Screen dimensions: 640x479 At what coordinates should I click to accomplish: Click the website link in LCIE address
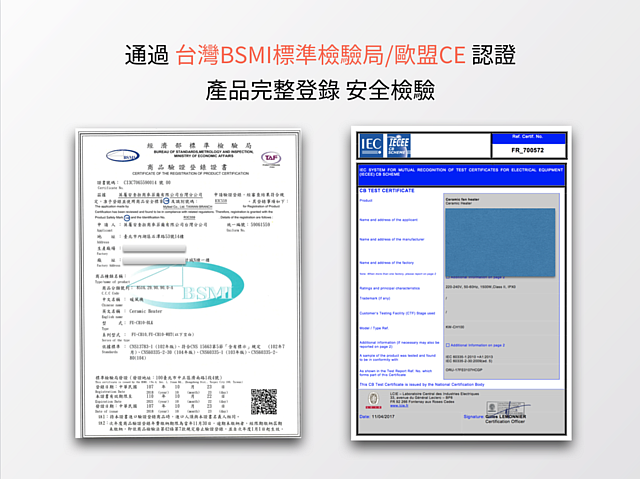point(397,406)
